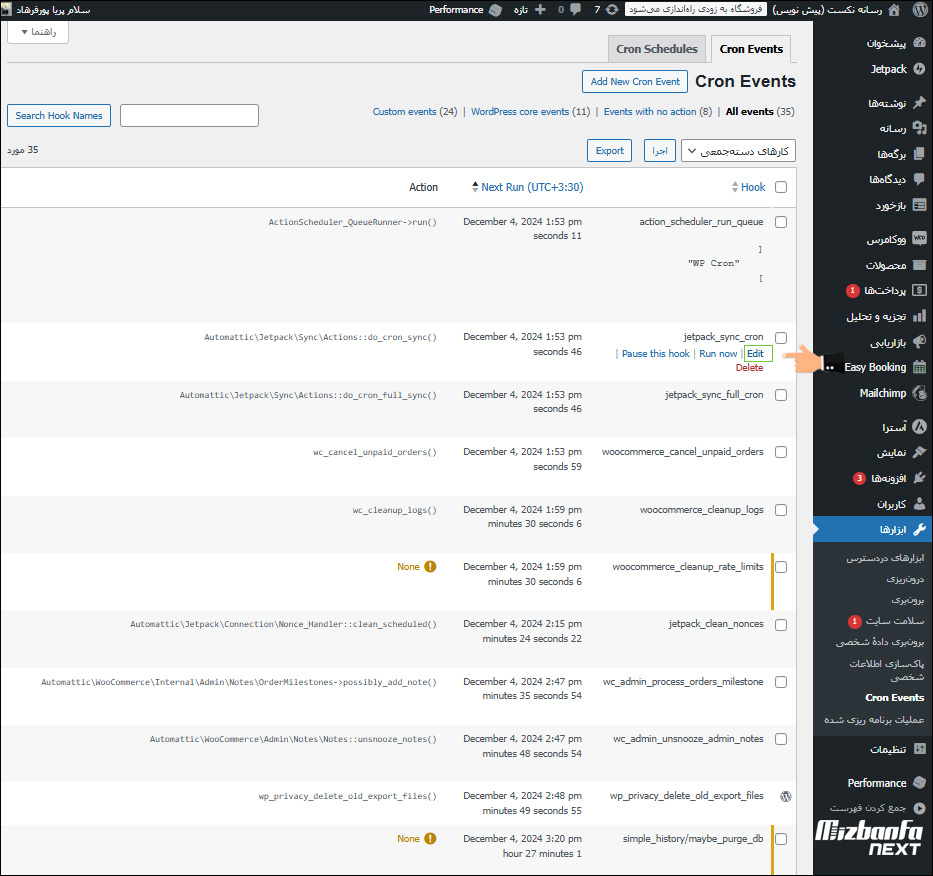Viewport: 933px width, 876px height.
Task: Switch to Cron Schedules tab
Action: tap(657, 49)
